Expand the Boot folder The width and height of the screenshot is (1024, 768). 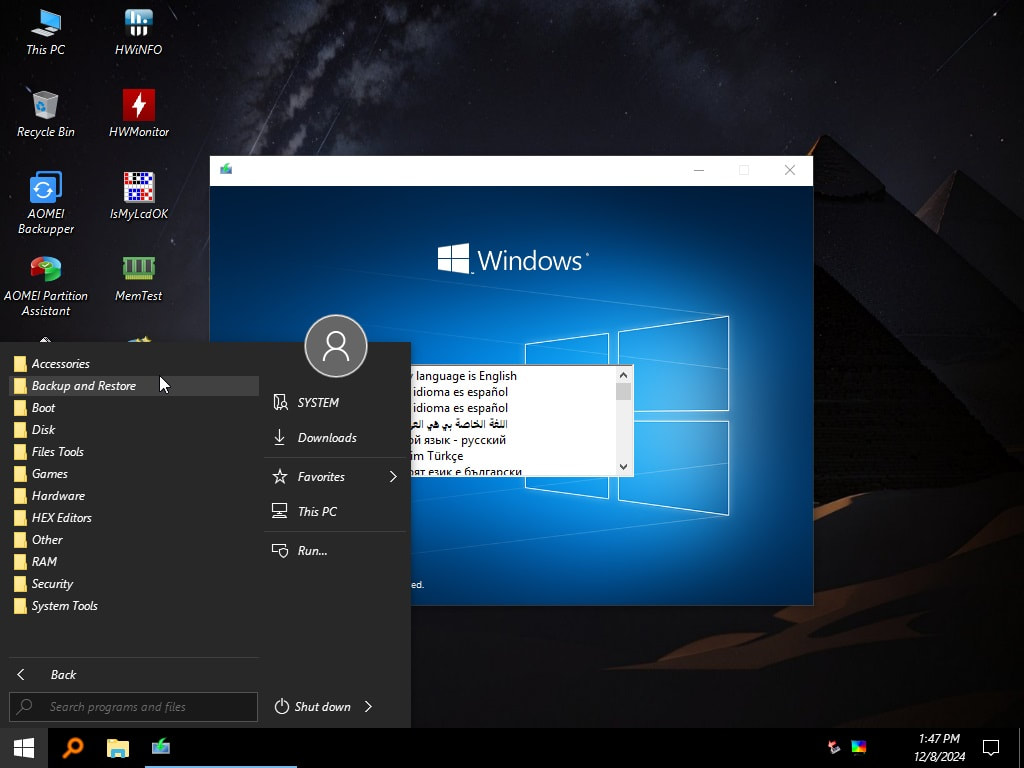click(x=134, y=408)
